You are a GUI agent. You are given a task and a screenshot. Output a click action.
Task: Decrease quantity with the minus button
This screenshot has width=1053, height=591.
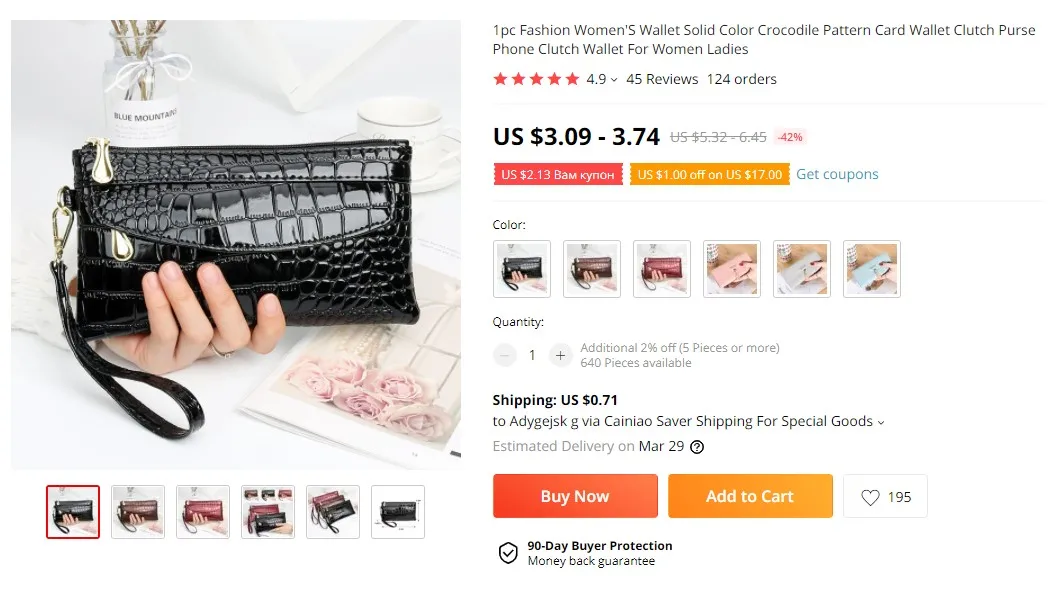[504, 355]
